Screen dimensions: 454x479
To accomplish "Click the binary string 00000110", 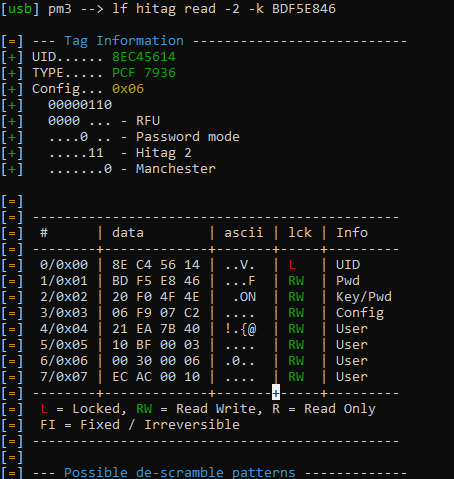I will click(x=80, y=105).
